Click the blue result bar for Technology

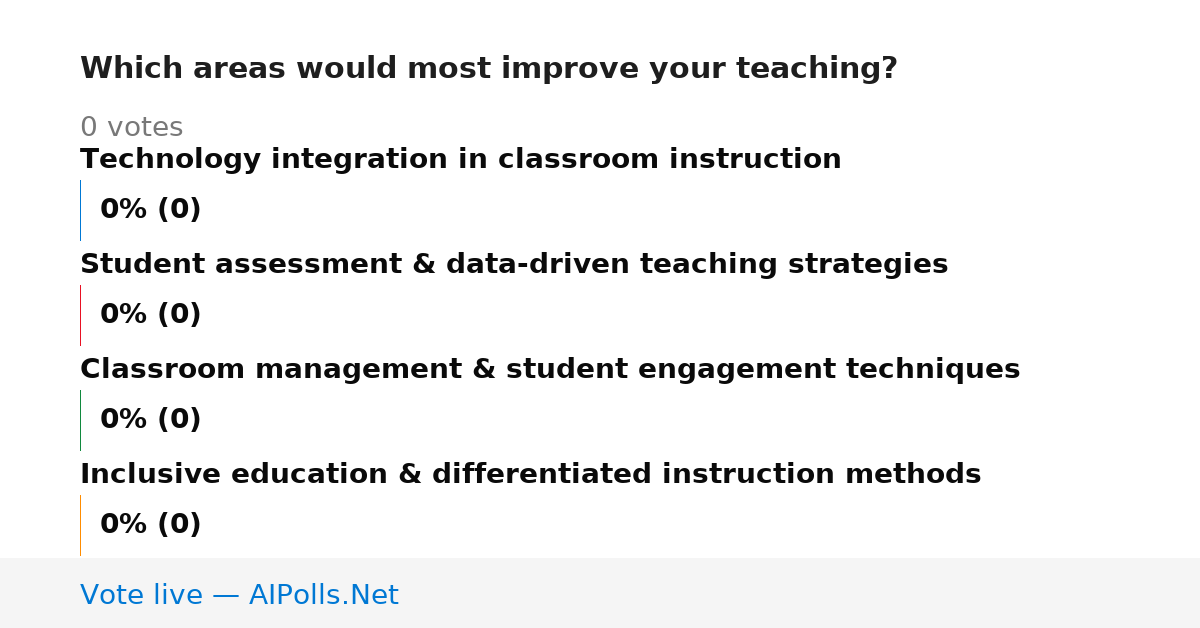pyautogui.click(x=80, y=210)
